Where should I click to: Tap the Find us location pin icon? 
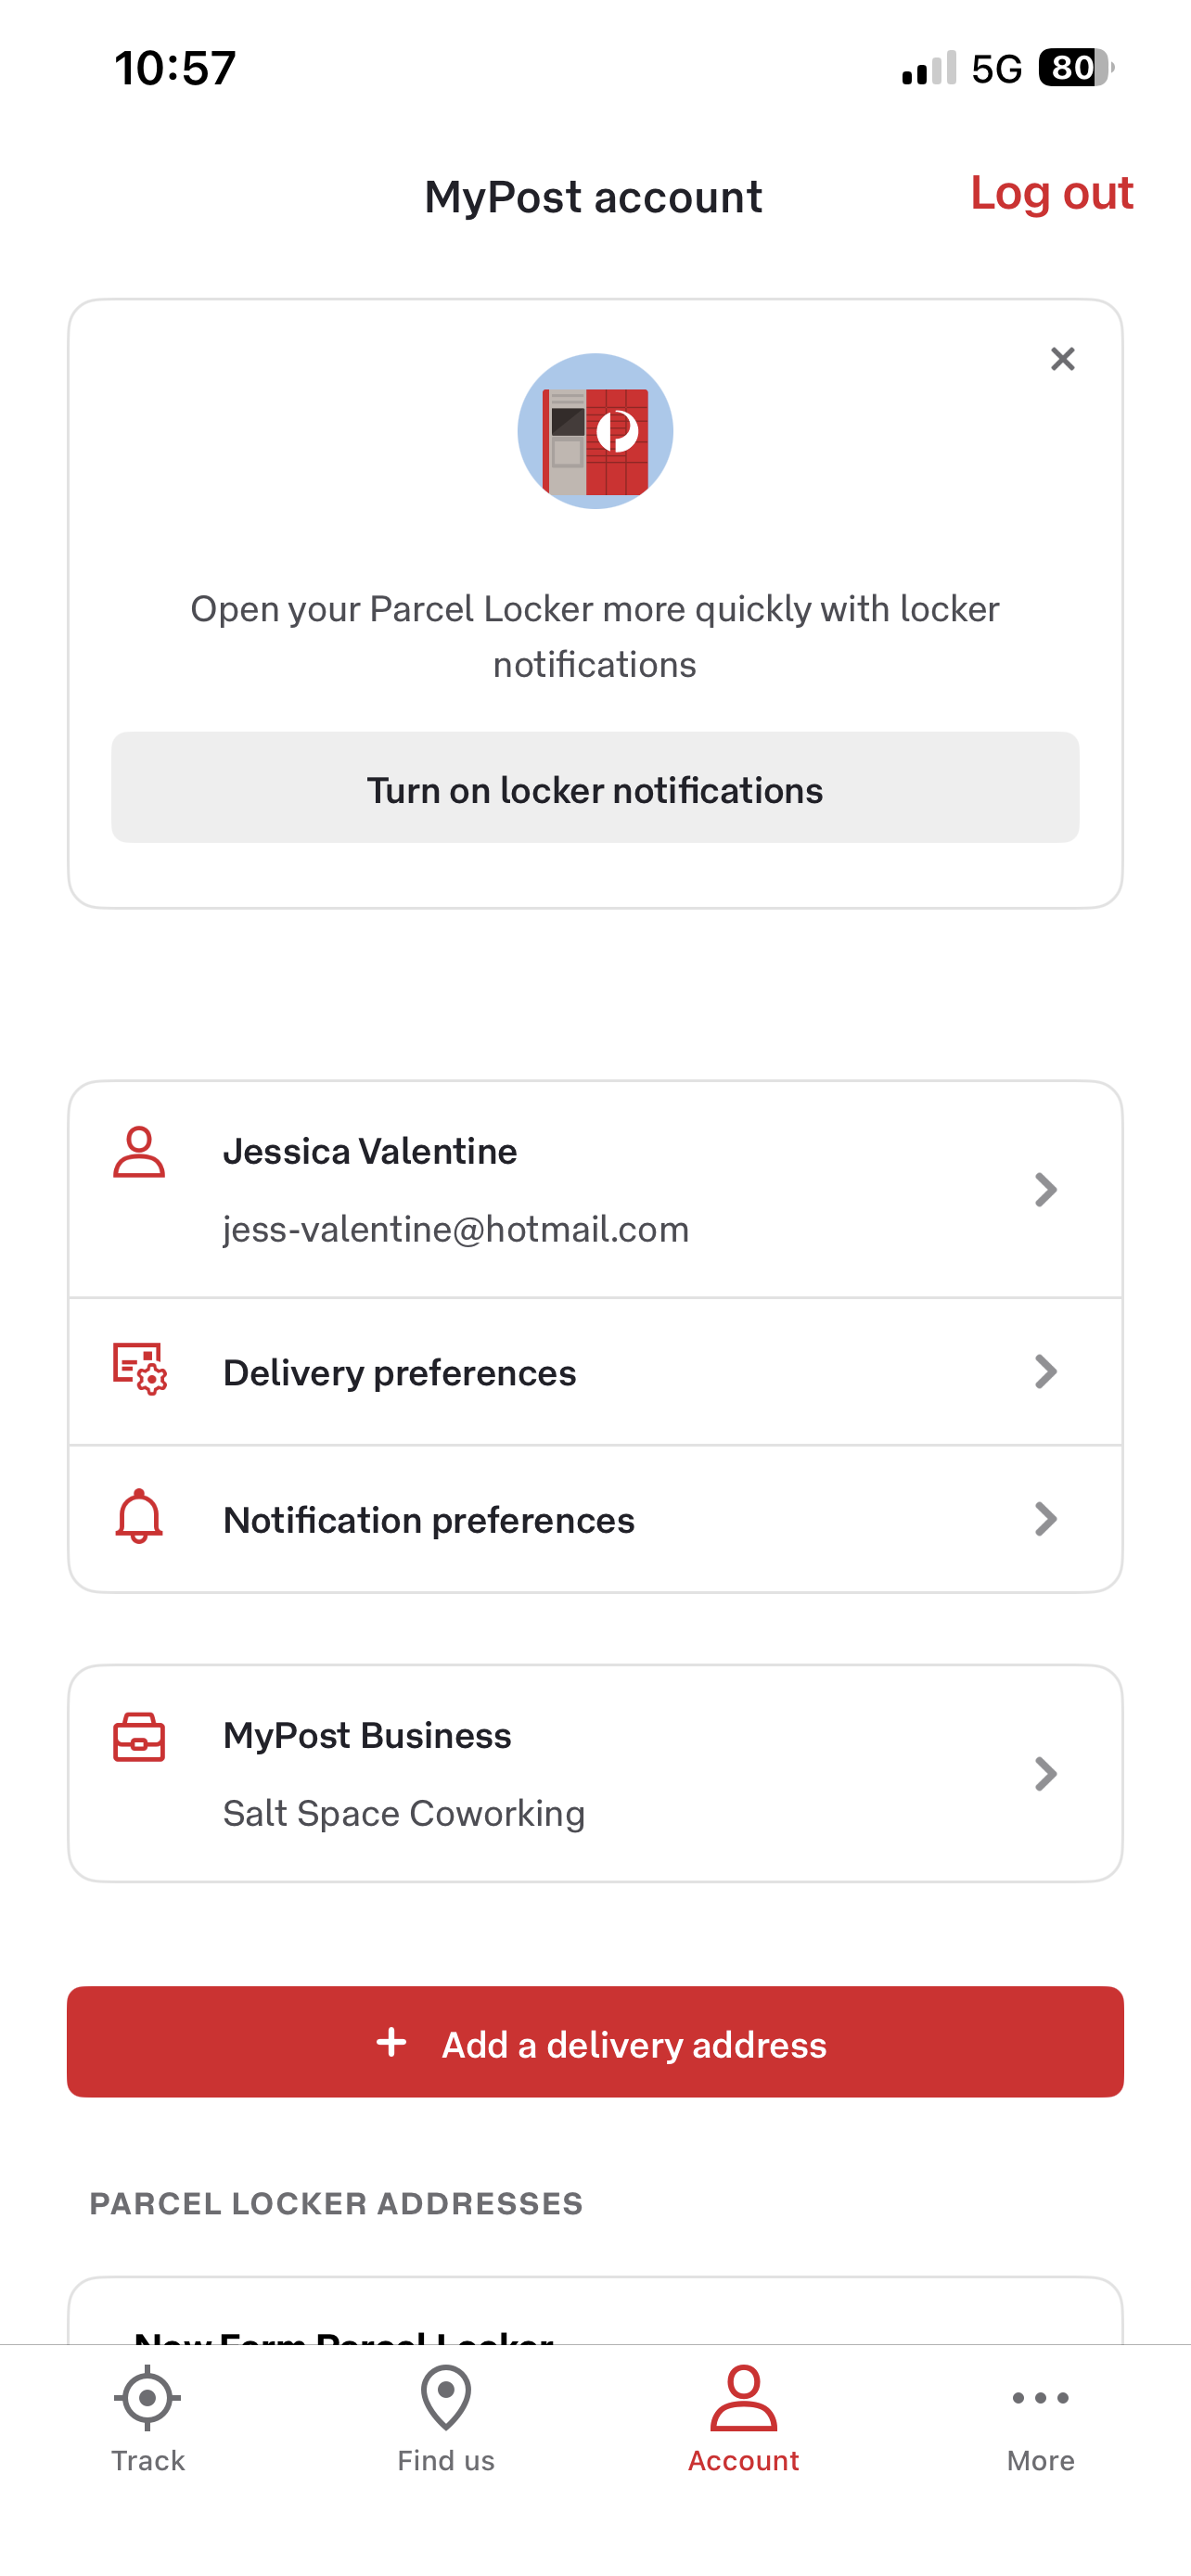pos(446,2398)
